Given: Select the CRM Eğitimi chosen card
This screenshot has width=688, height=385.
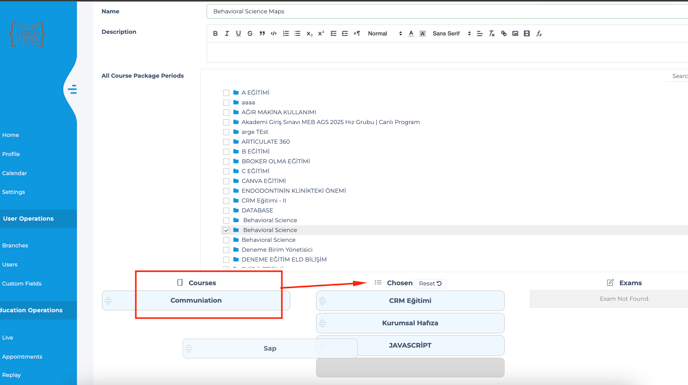Looking at the screenshot, I should click(x=410, y=301).
